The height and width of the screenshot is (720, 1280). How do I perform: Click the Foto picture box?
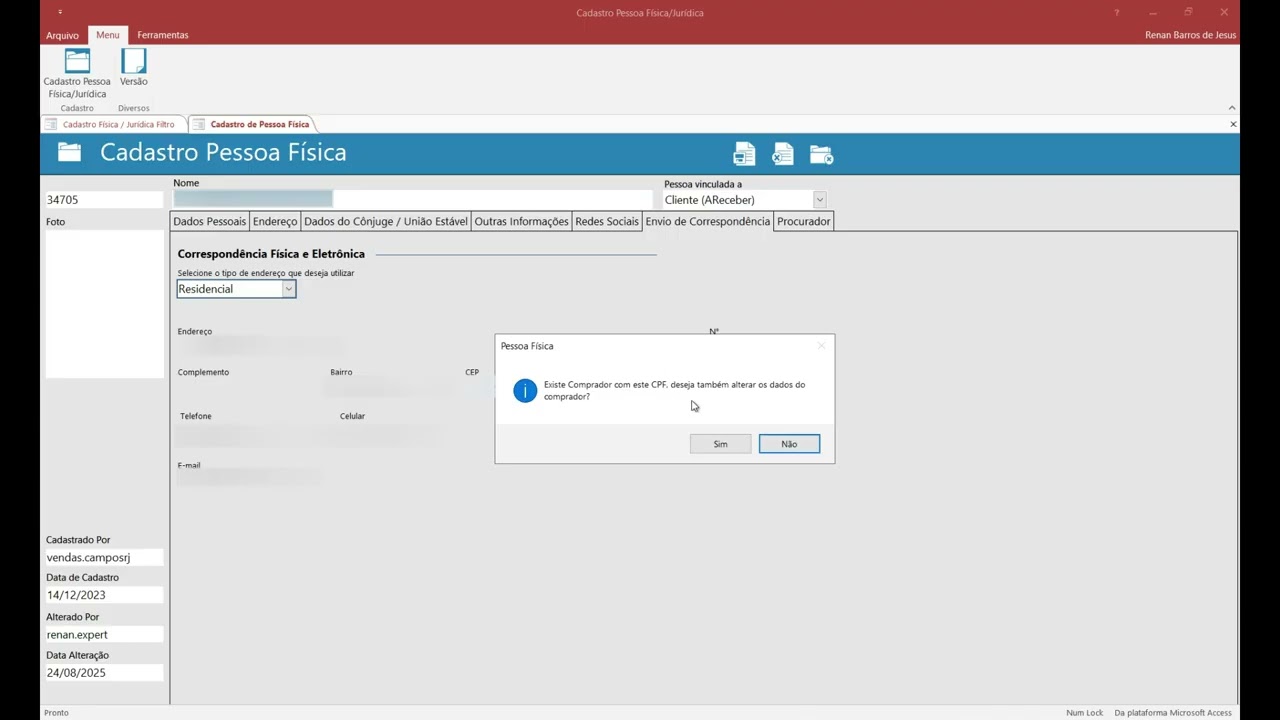[x=104, y=304]
